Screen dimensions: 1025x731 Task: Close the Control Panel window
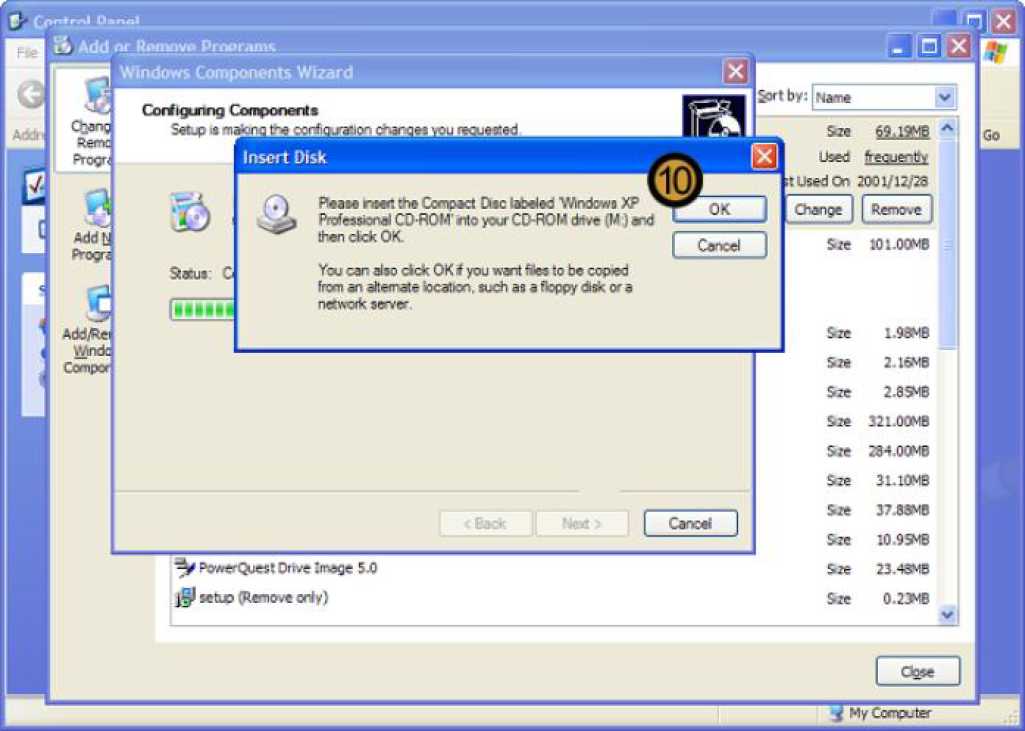1003,22
